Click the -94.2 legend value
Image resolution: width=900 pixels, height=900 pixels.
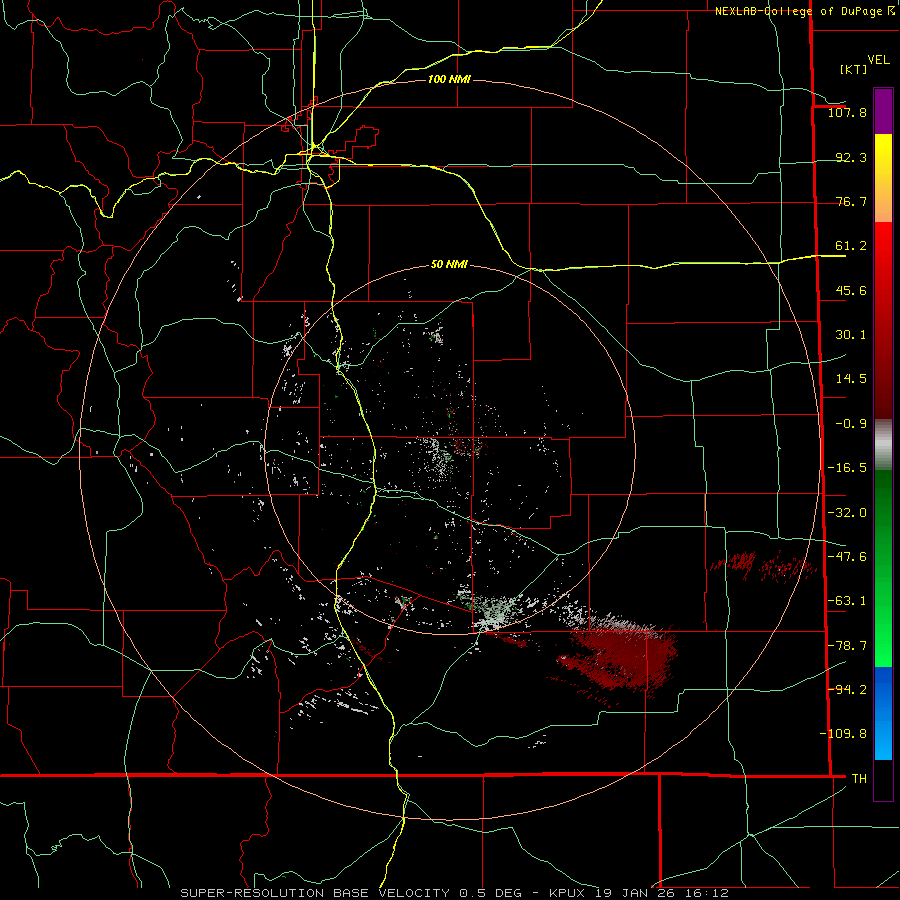point(847,689)
